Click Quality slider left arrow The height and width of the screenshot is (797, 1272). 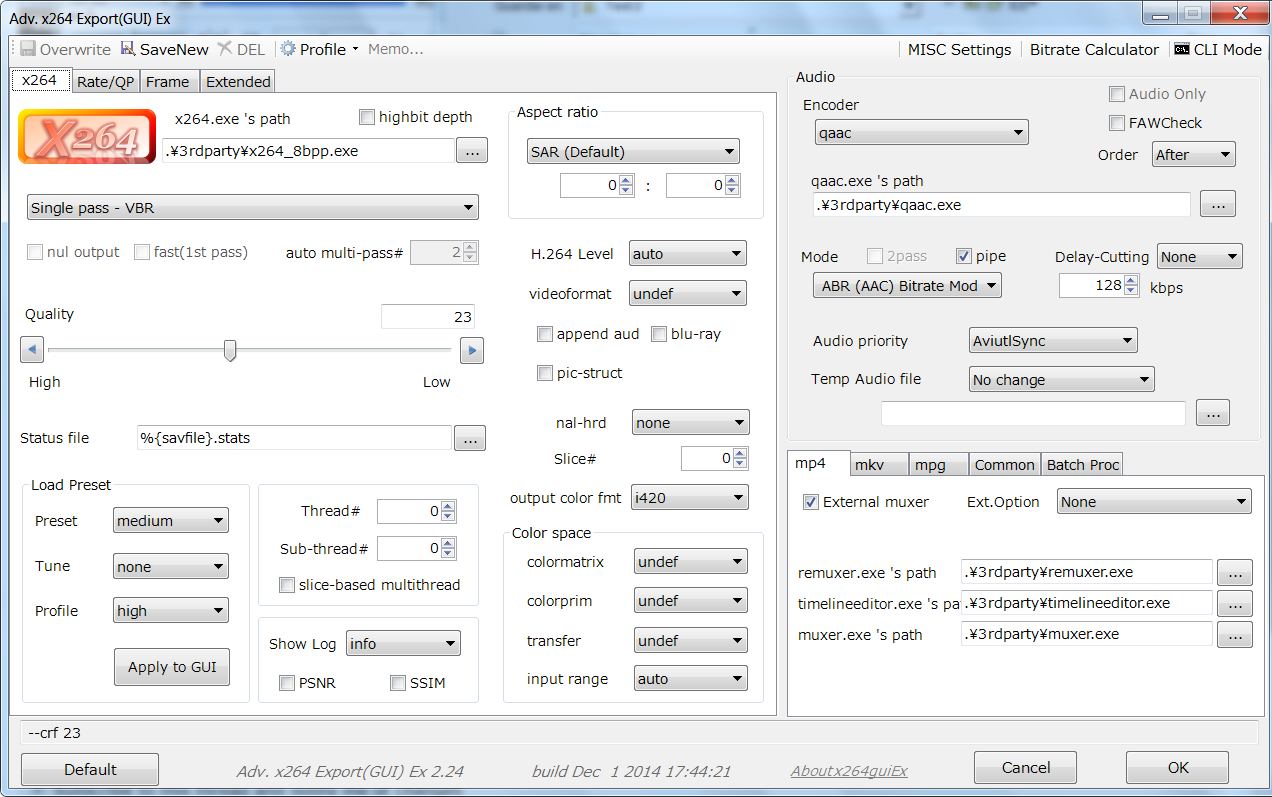(32, 350)
